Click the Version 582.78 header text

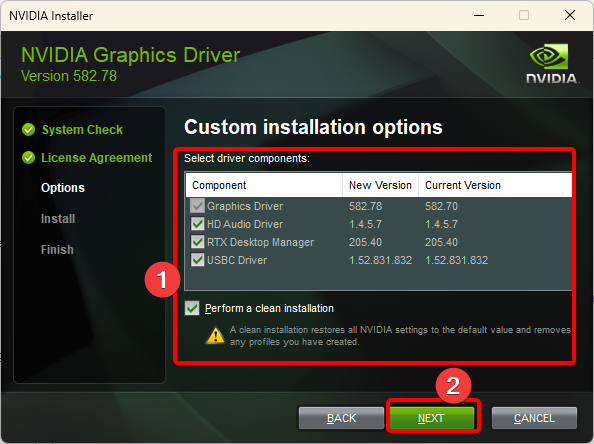click(69, 76)
